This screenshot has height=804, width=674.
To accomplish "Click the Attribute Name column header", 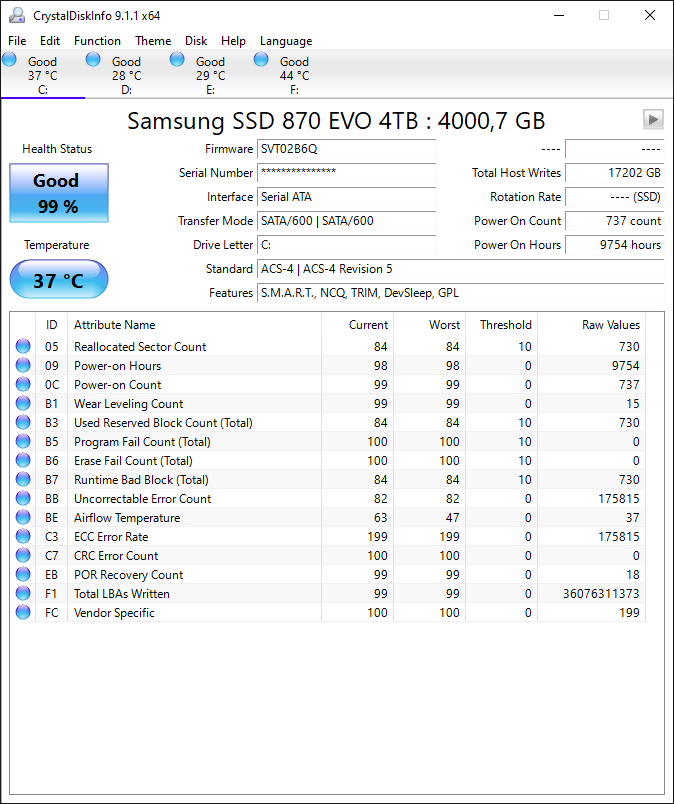I will click(194, 325).
